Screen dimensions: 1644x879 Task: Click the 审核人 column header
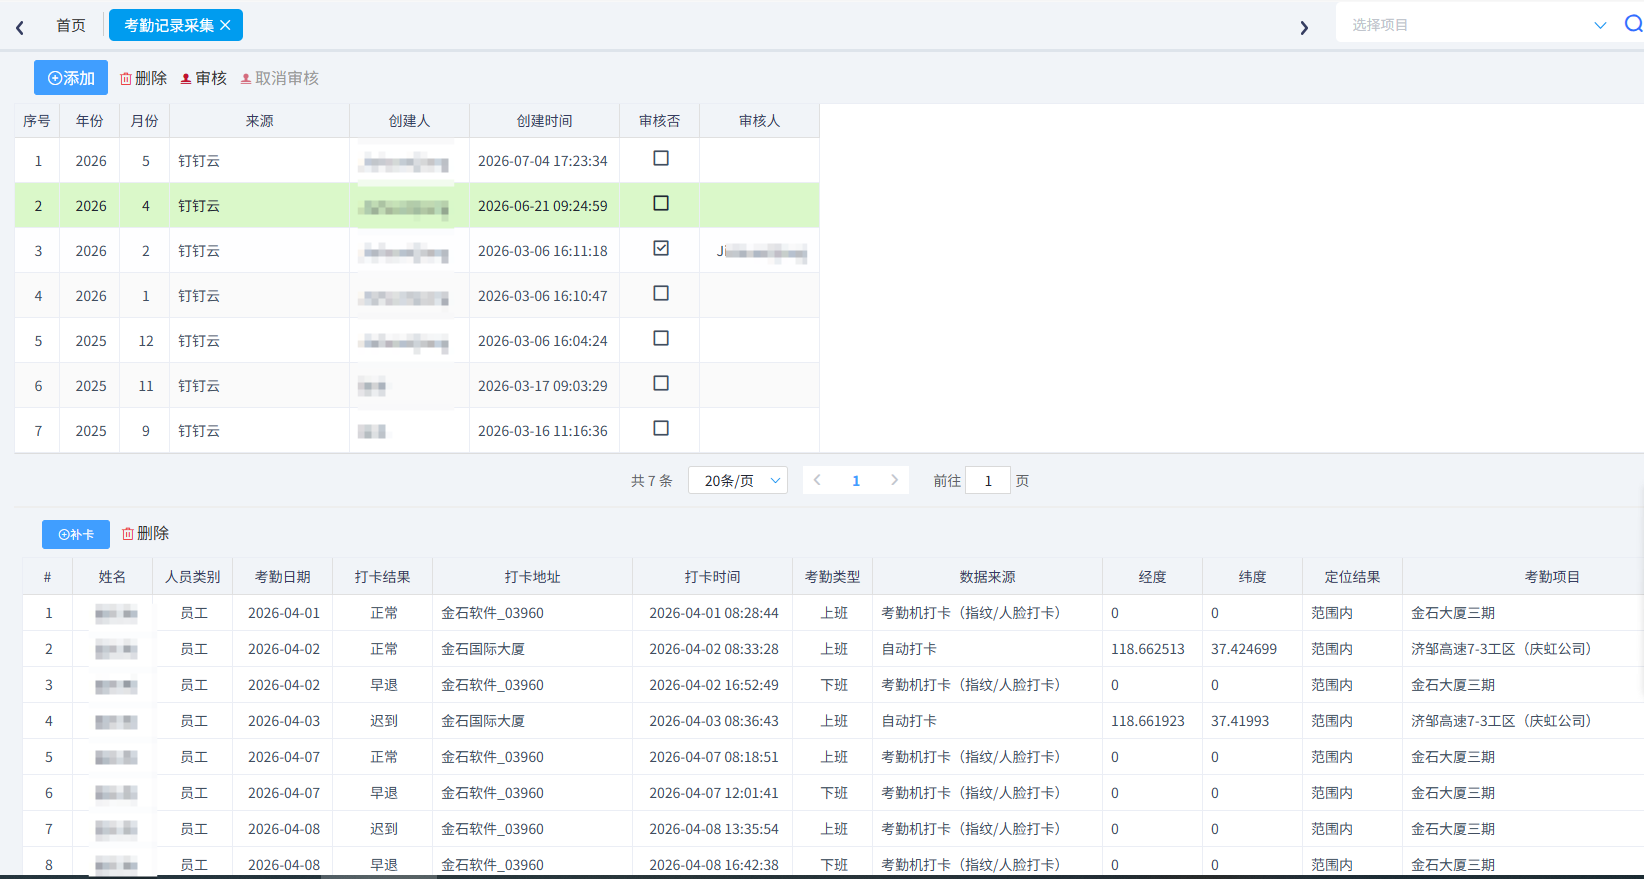pos(760,121)
